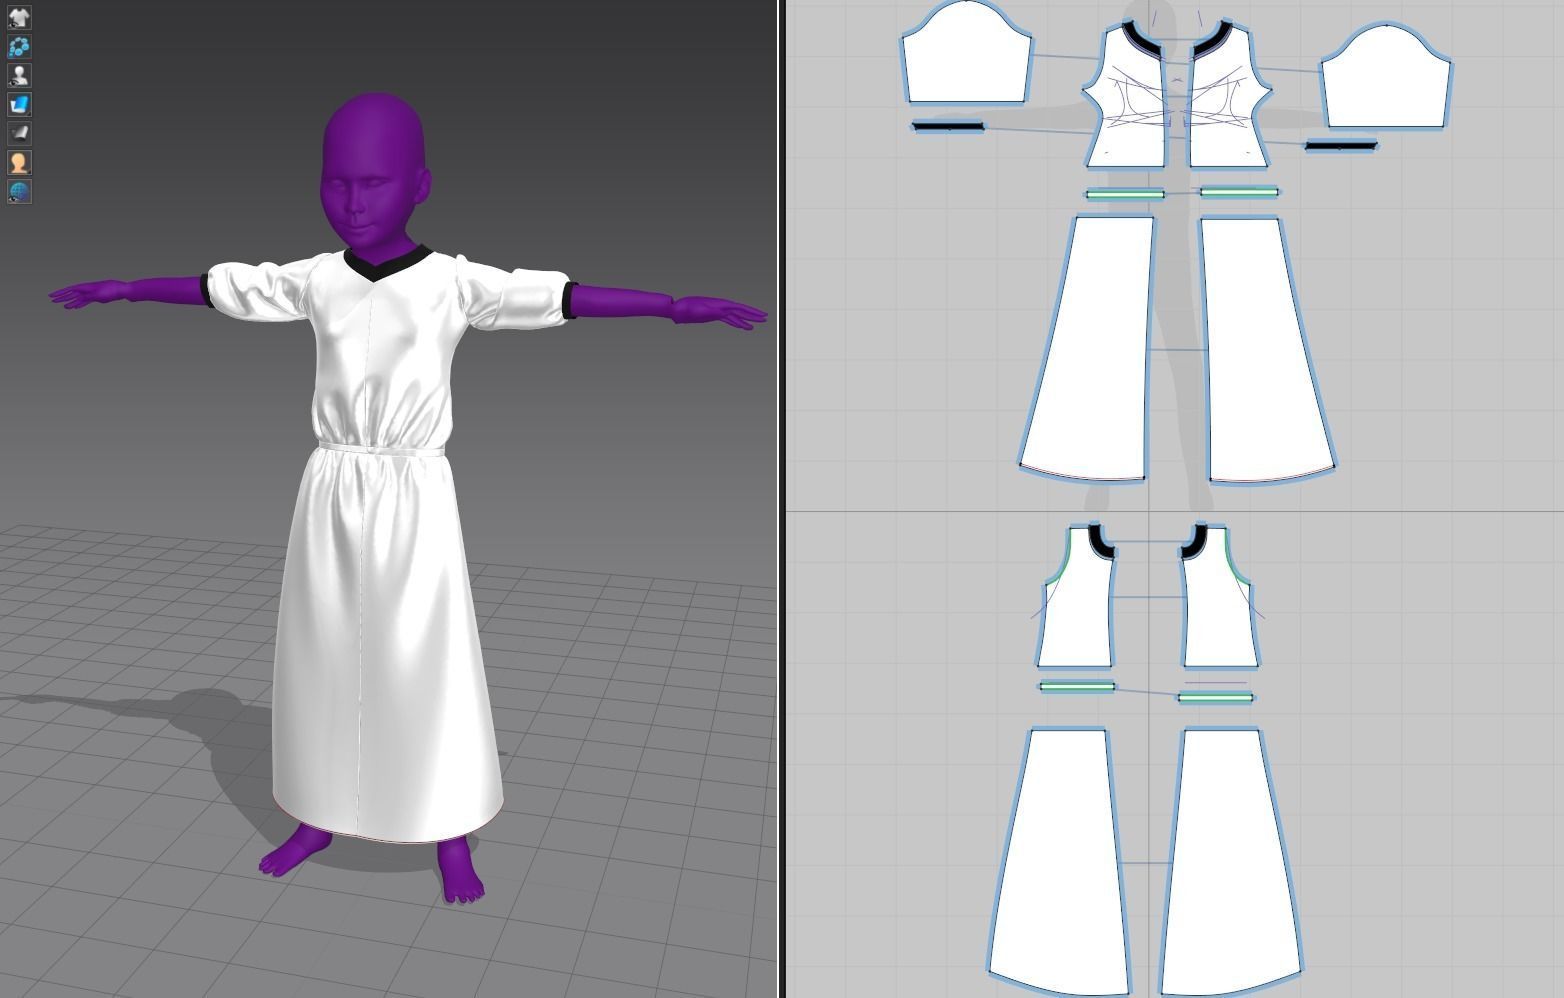The image size is (1564, 998).
Task: Select the right back waistband strip
Action: point(1215,697)
